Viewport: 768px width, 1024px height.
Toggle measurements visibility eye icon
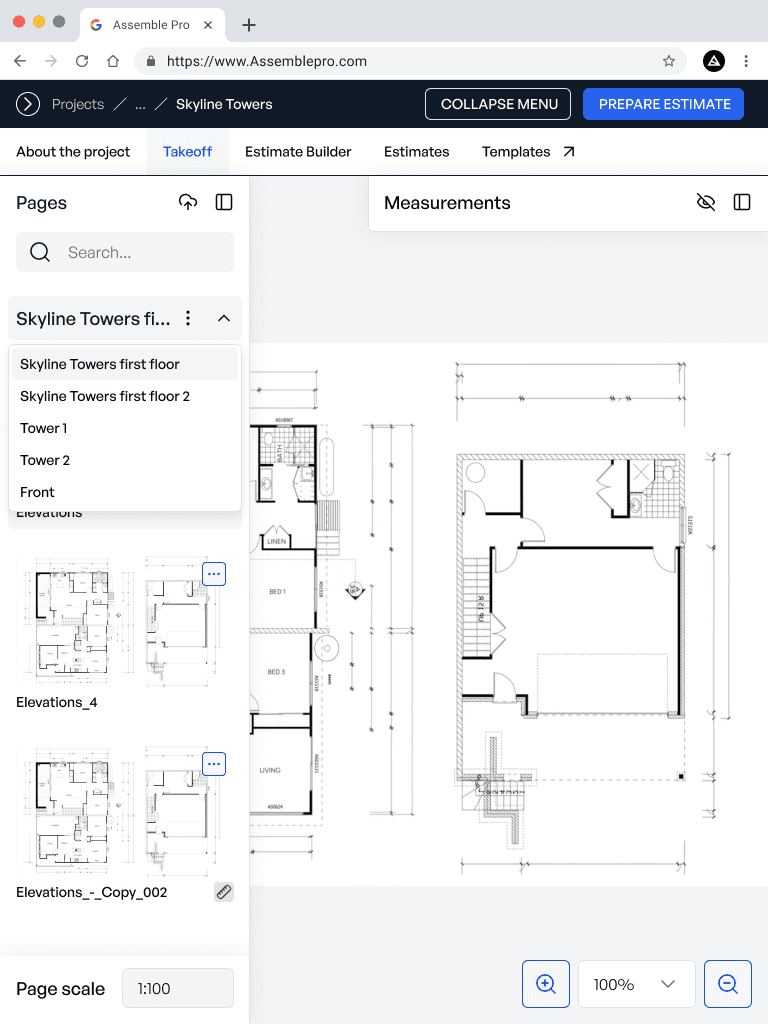pos(706,202)
